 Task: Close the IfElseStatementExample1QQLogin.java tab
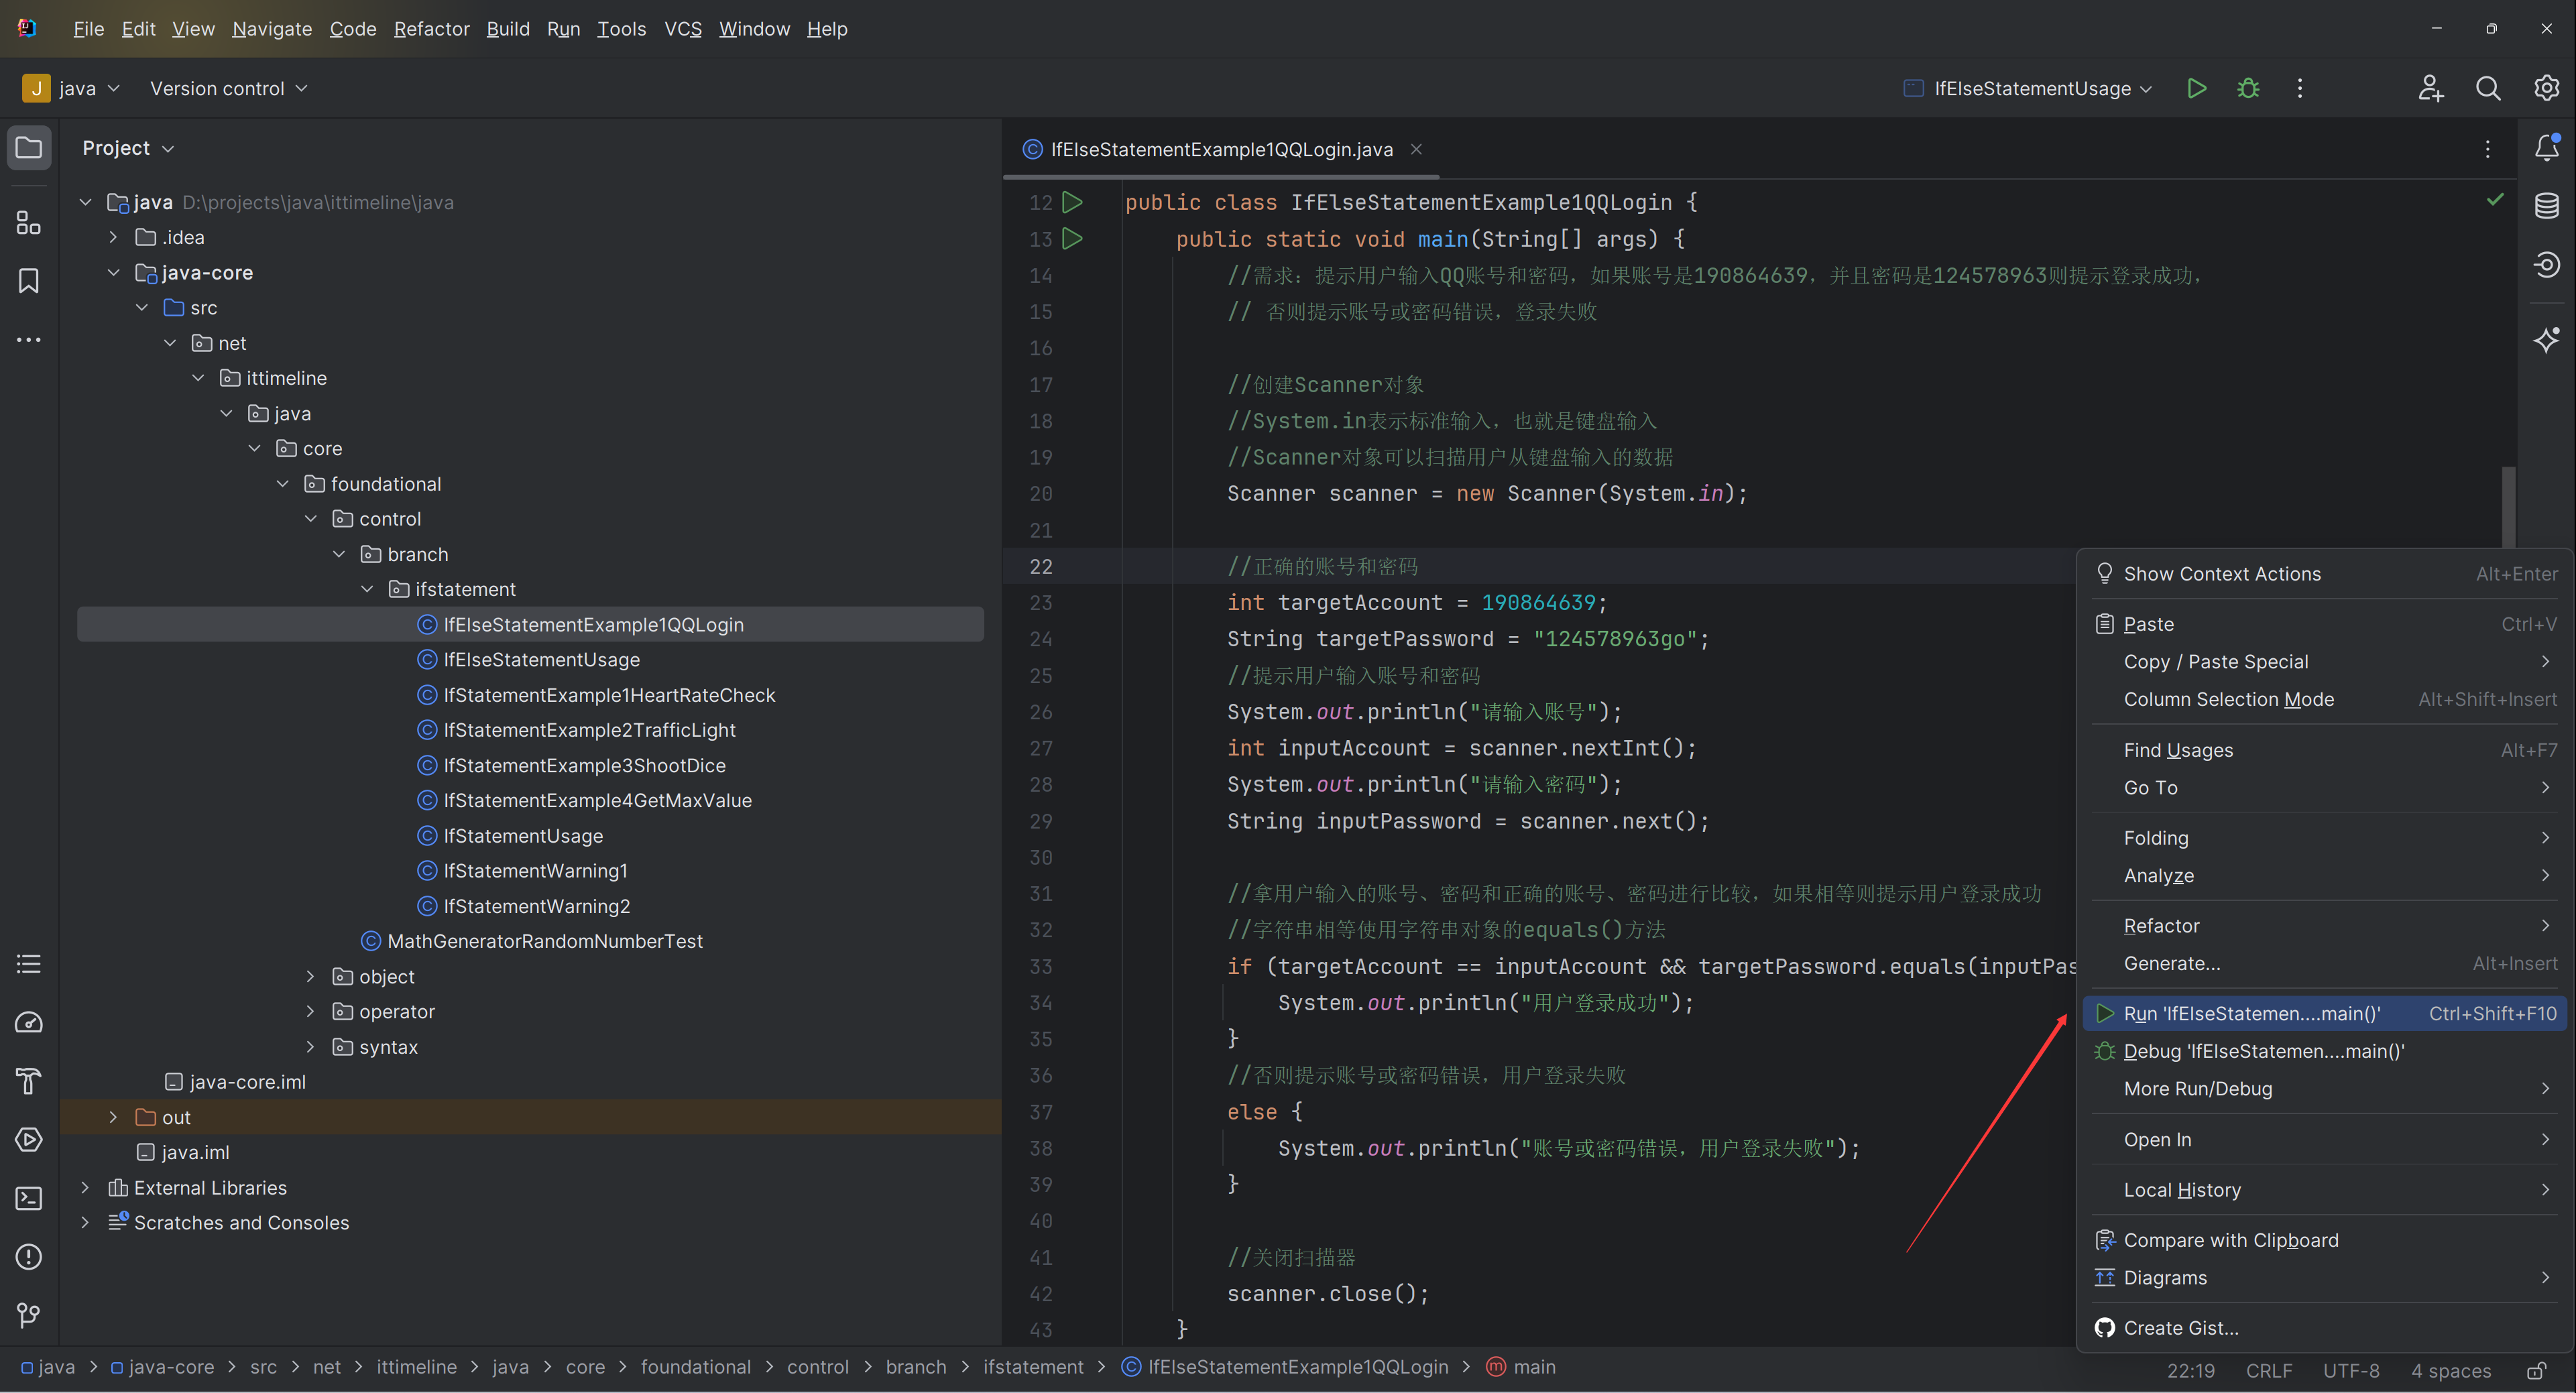tap(1416, 149)
